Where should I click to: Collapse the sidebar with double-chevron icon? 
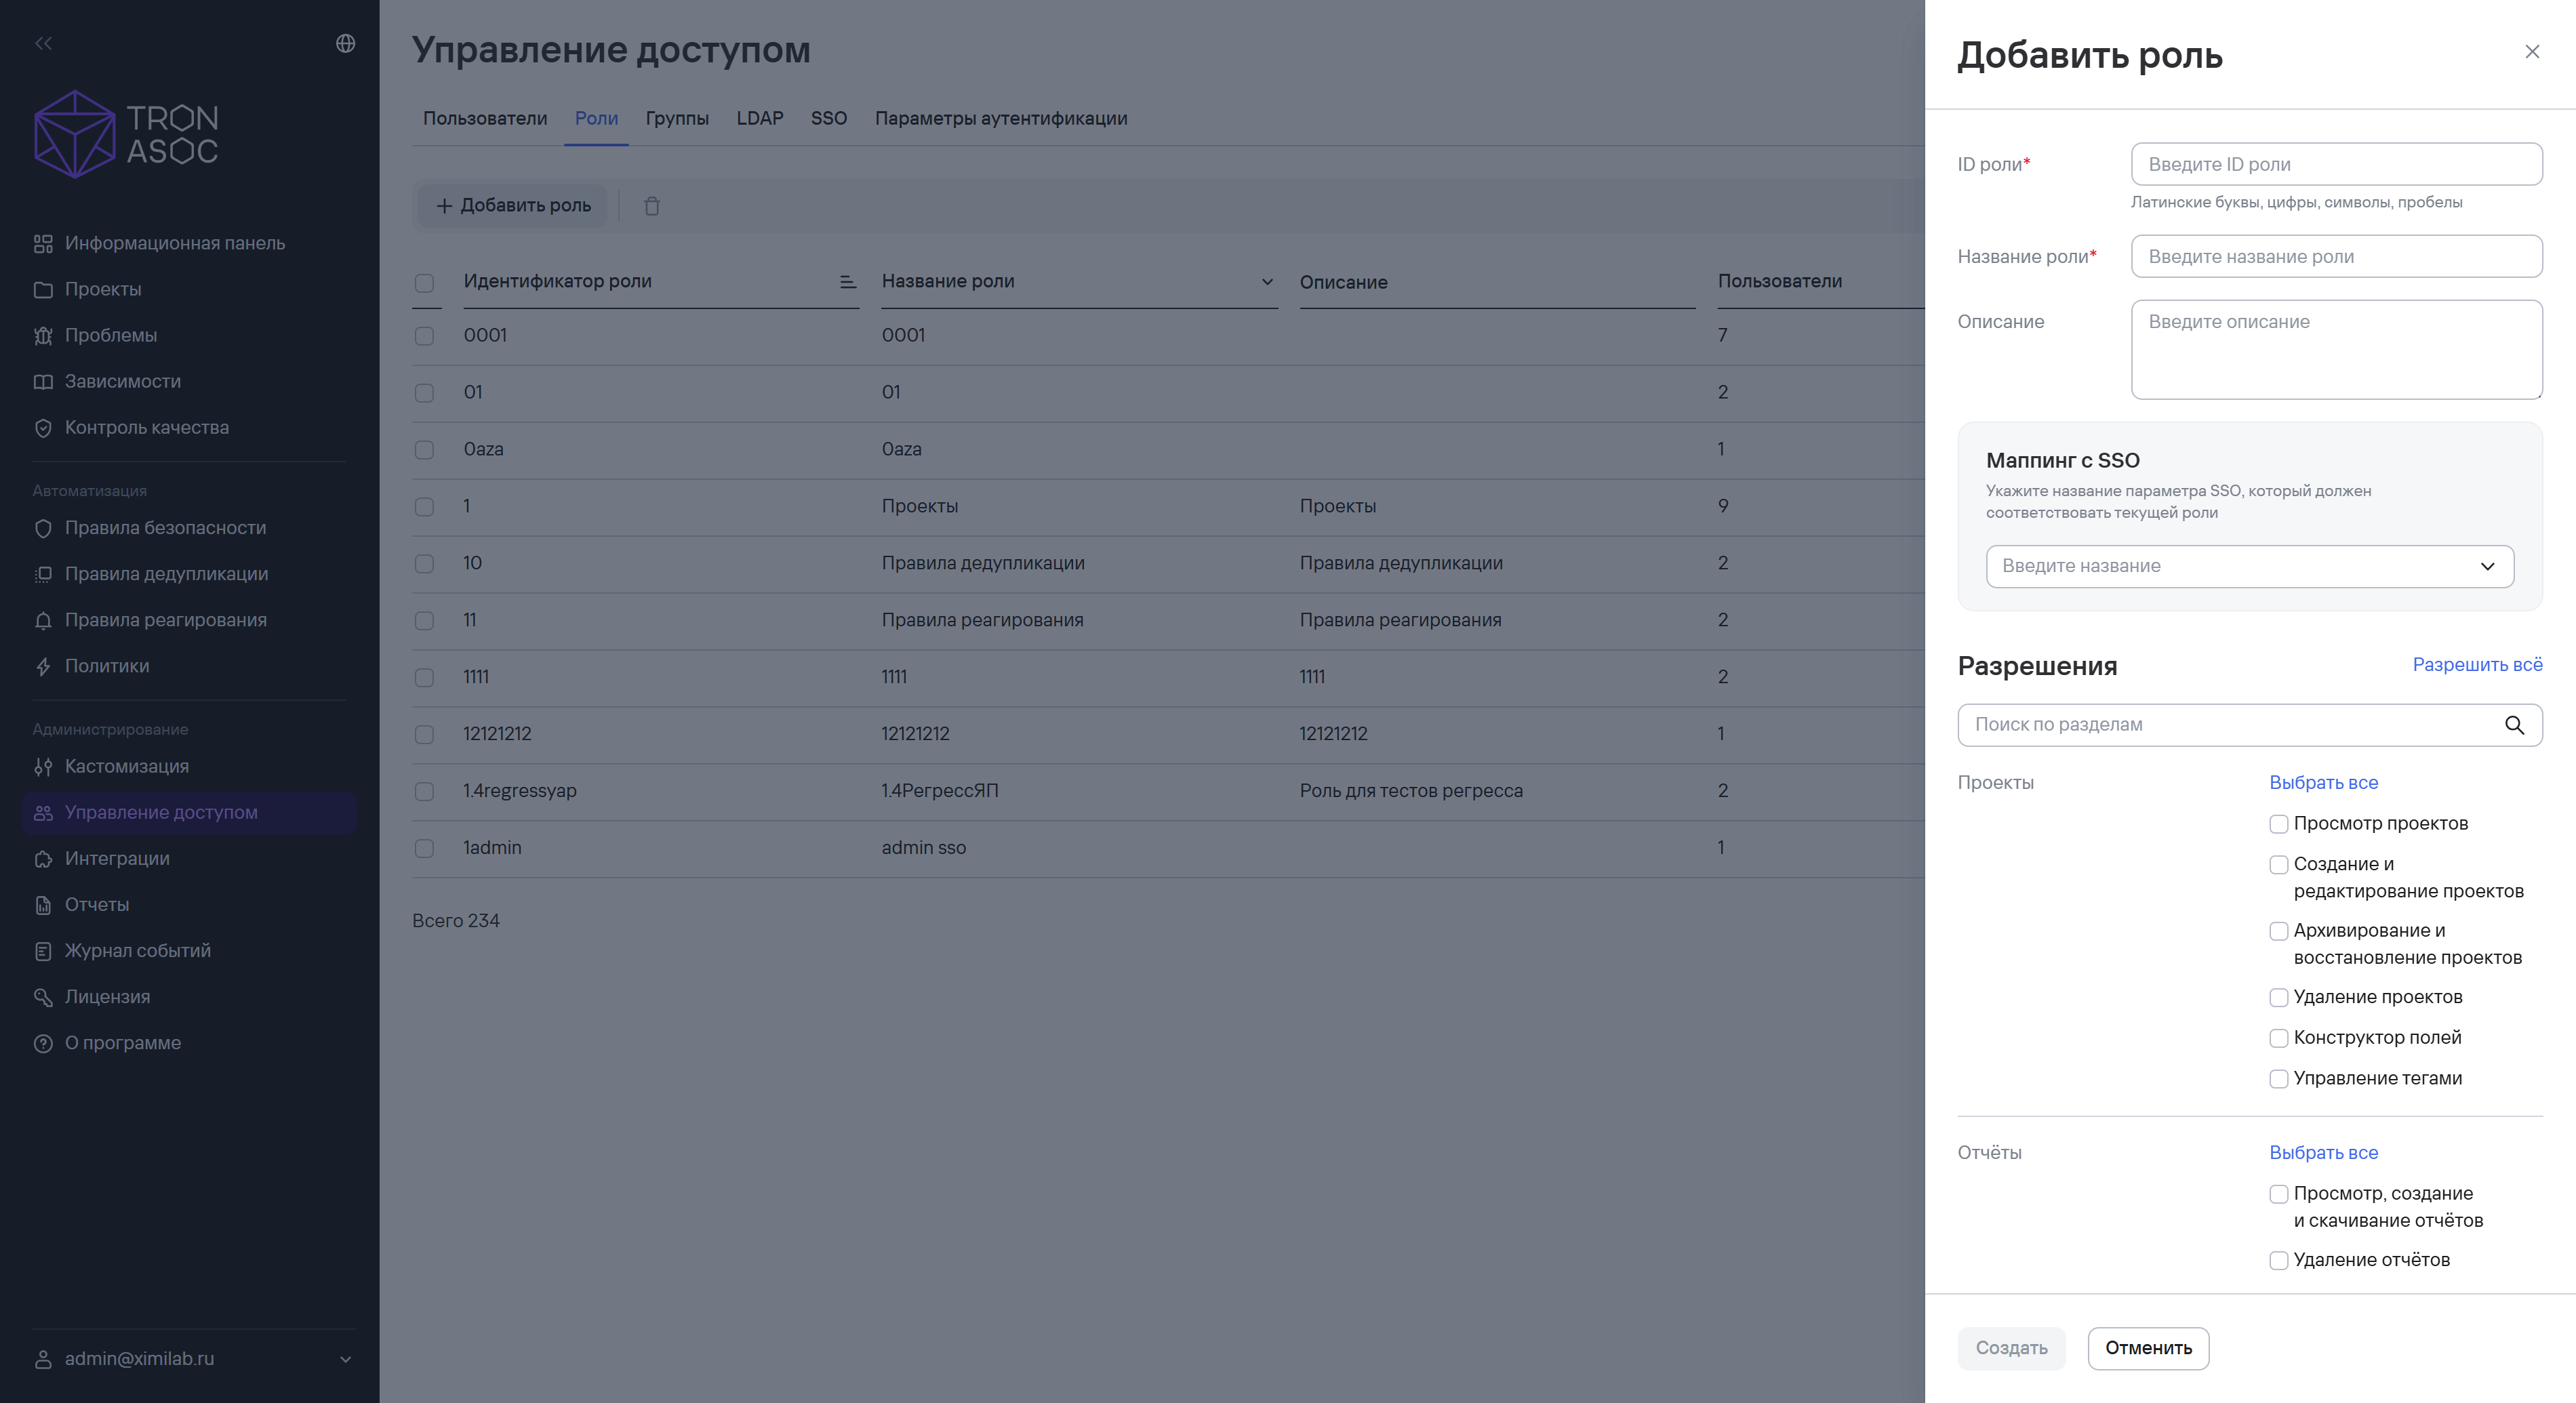pos(43,43)
